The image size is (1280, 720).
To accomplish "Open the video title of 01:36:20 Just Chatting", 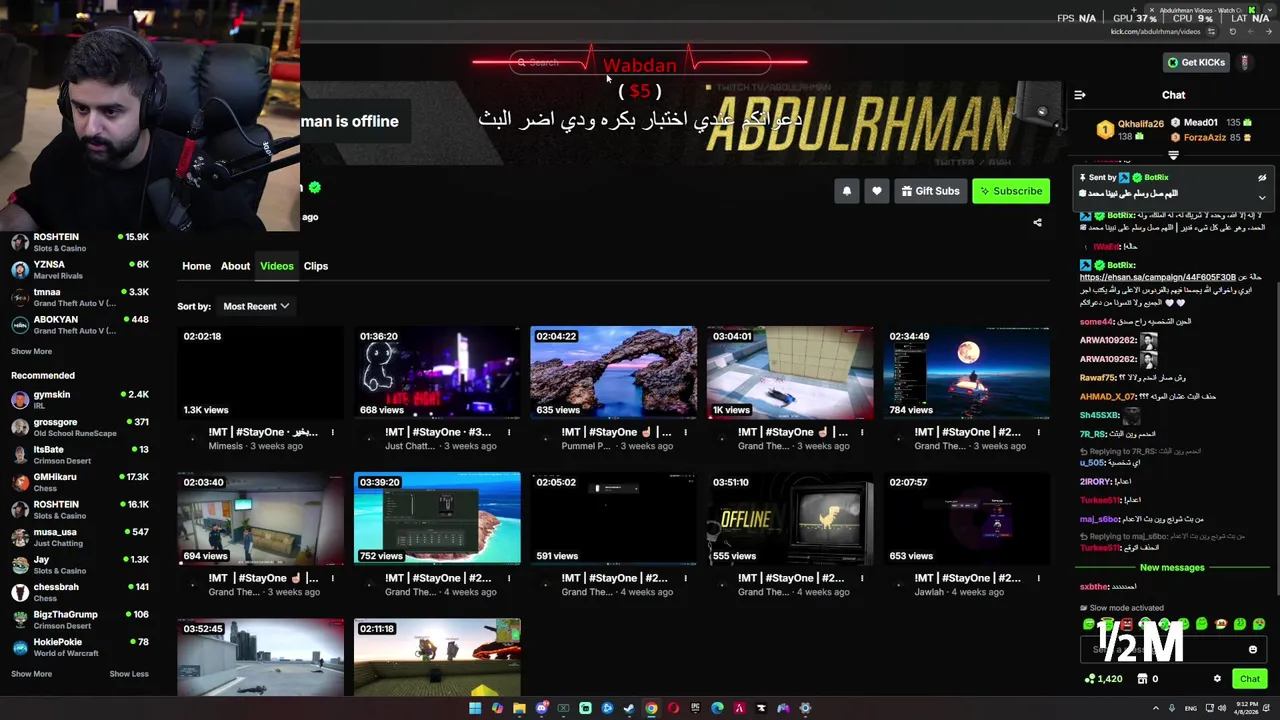I will tap(438, 432).
